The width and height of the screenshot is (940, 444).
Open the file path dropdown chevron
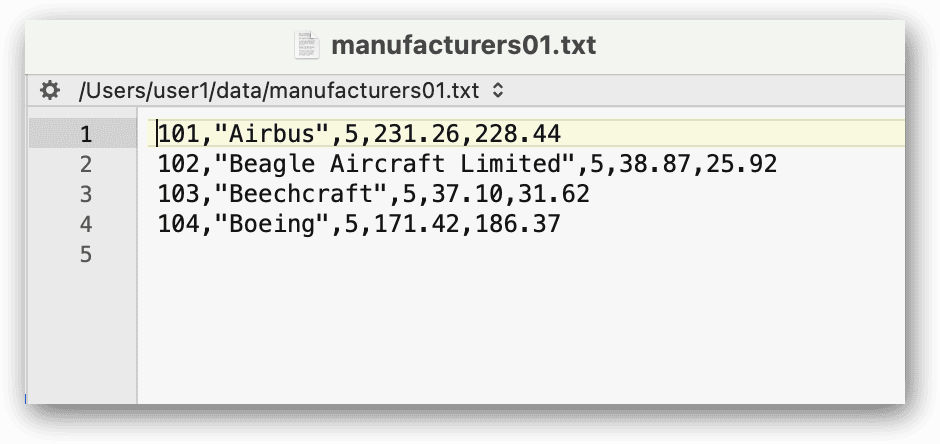[x=498, y=90]
